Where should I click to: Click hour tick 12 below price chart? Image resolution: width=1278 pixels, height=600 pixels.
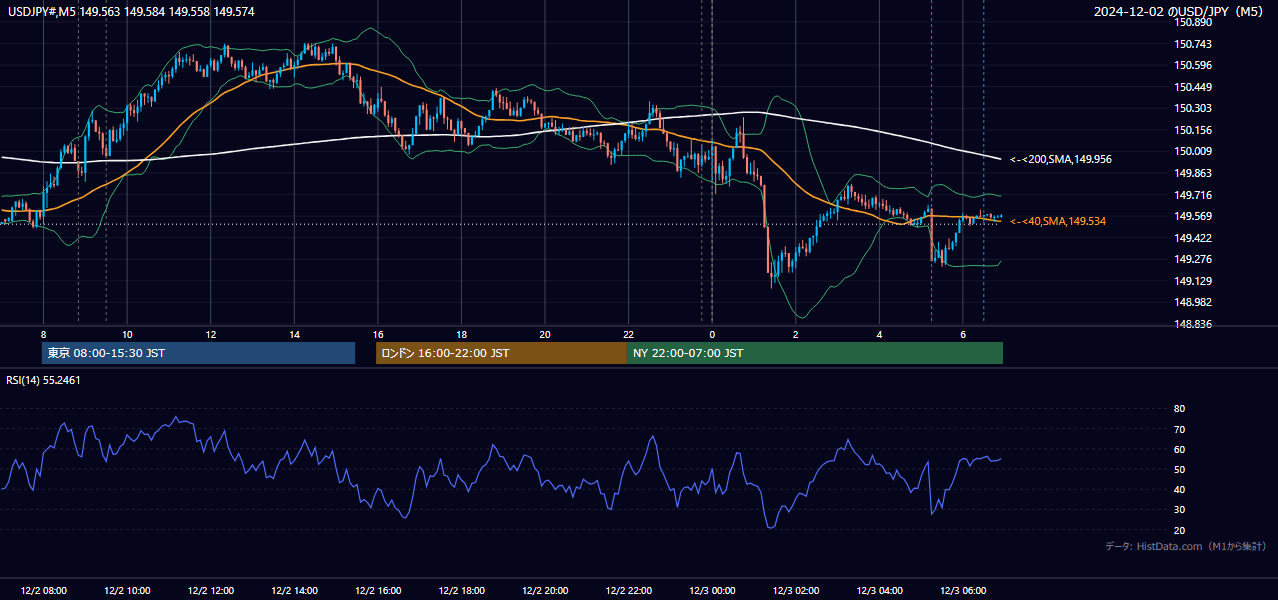click(211, 334)
